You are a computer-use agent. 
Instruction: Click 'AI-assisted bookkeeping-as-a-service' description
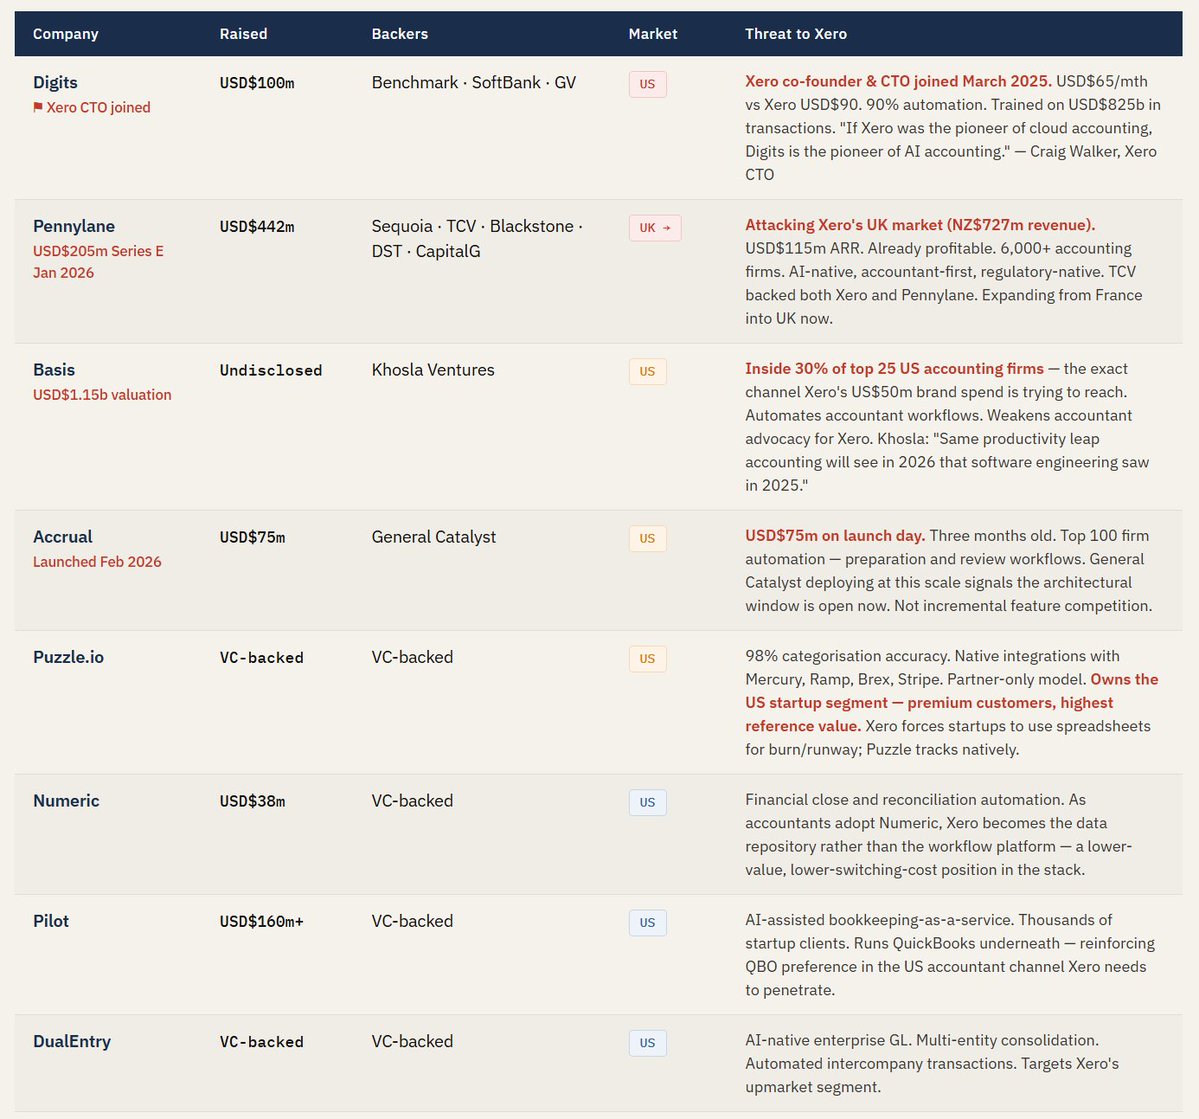coord(879,919)
